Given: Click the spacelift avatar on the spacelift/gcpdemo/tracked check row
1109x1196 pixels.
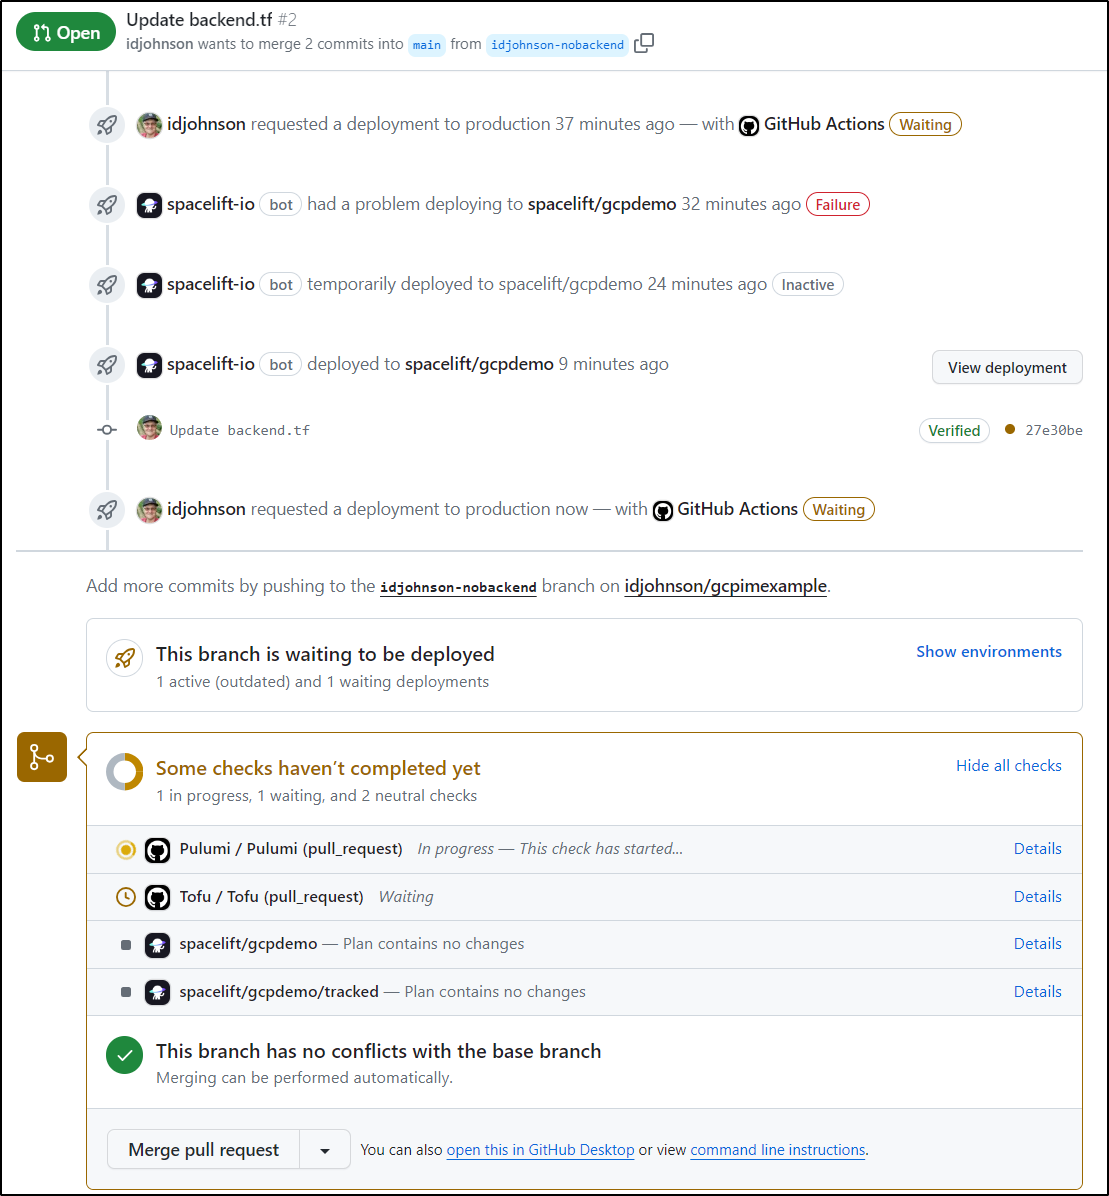Looking at the screenshot, I should pyautogui.click(x=158, y=992).
